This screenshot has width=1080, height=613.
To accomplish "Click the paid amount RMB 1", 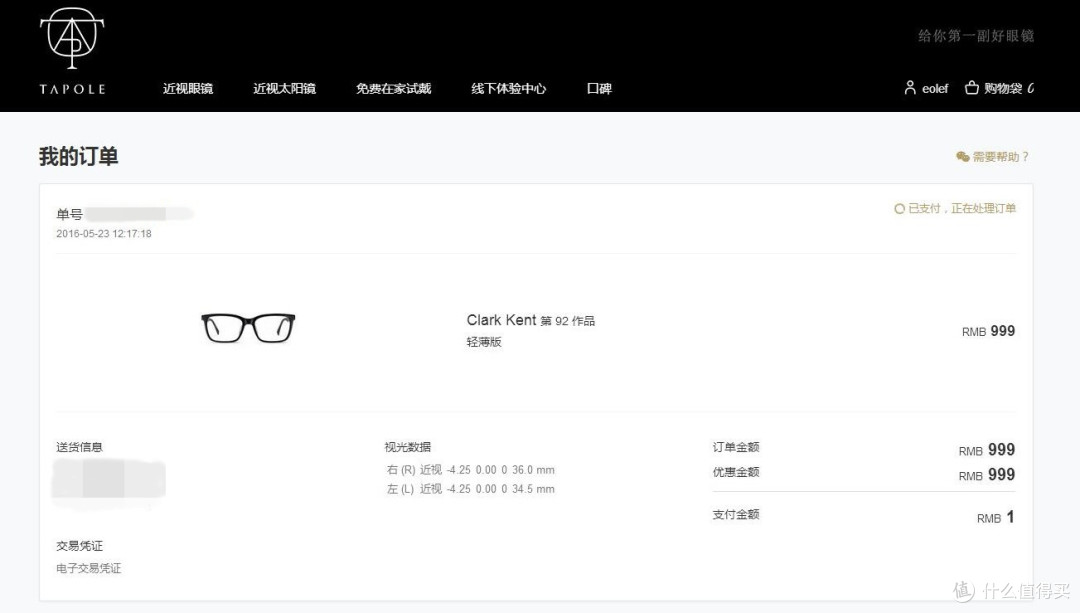I will pos(995,517).
